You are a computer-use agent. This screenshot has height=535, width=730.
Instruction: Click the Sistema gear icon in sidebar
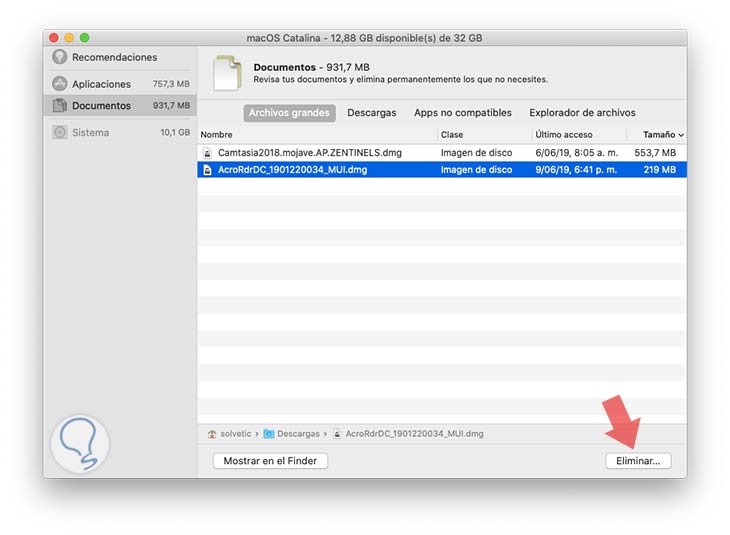point(60,132)
